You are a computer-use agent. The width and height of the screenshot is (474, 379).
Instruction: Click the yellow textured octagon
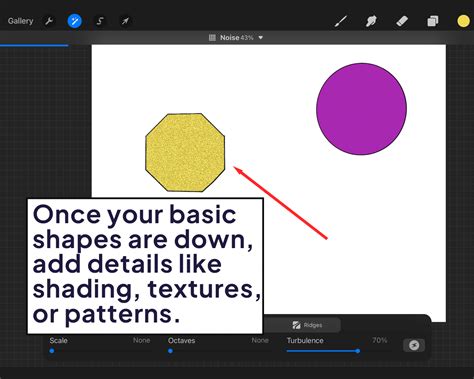pyautogui.click(x=185, y=153)
